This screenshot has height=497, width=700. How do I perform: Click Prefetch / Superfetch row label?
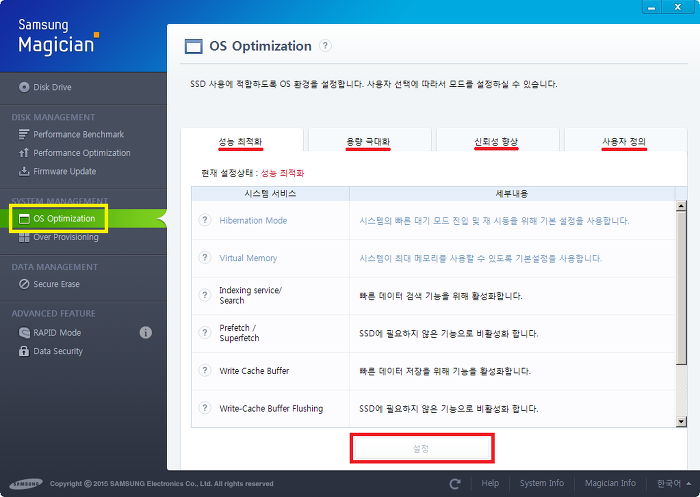coord(239,333)
